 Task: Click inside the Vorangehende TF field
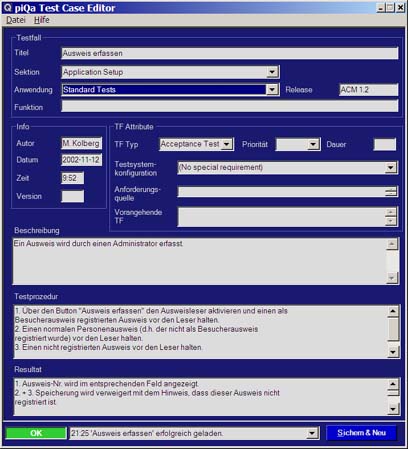(281, 217)
